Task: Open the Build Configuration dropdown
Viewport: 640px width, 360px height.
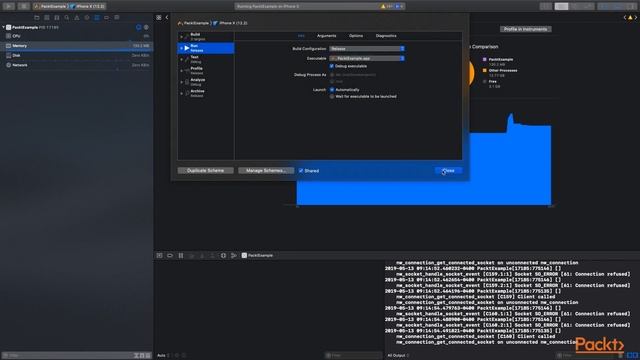Action: coord(367,49)
